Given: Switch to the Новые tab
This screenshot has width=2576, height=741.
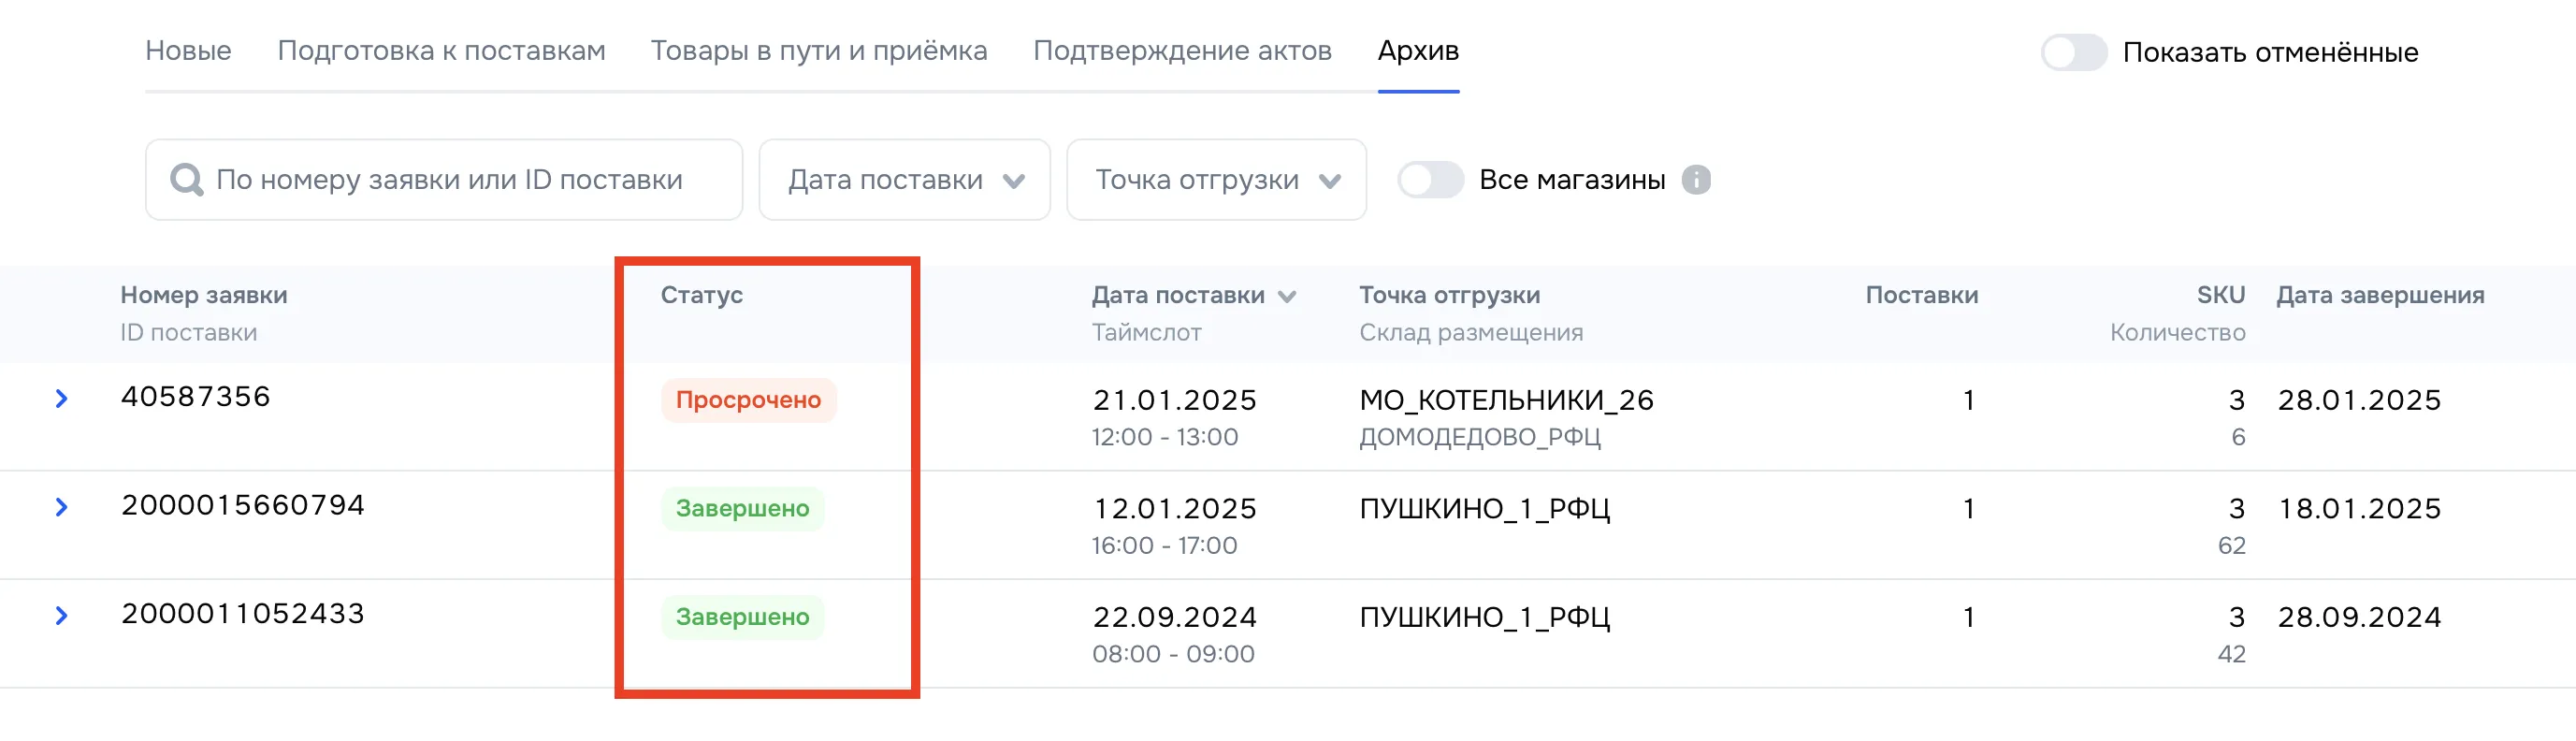Looking at the screenshot, I should coord(188,51).
